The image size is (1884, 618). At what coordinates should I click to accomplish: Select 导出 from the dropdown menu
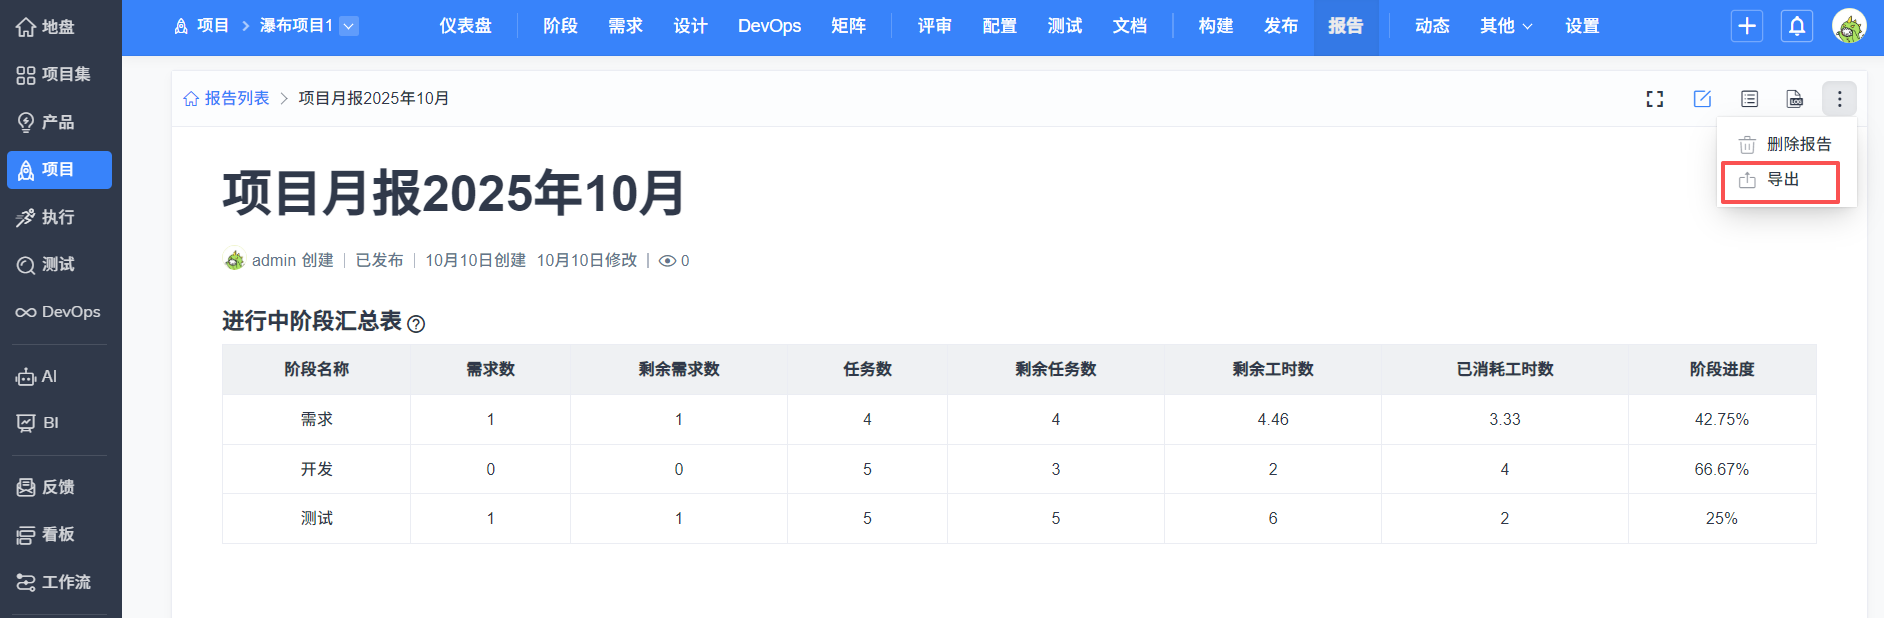click(x=1782, y=180)
